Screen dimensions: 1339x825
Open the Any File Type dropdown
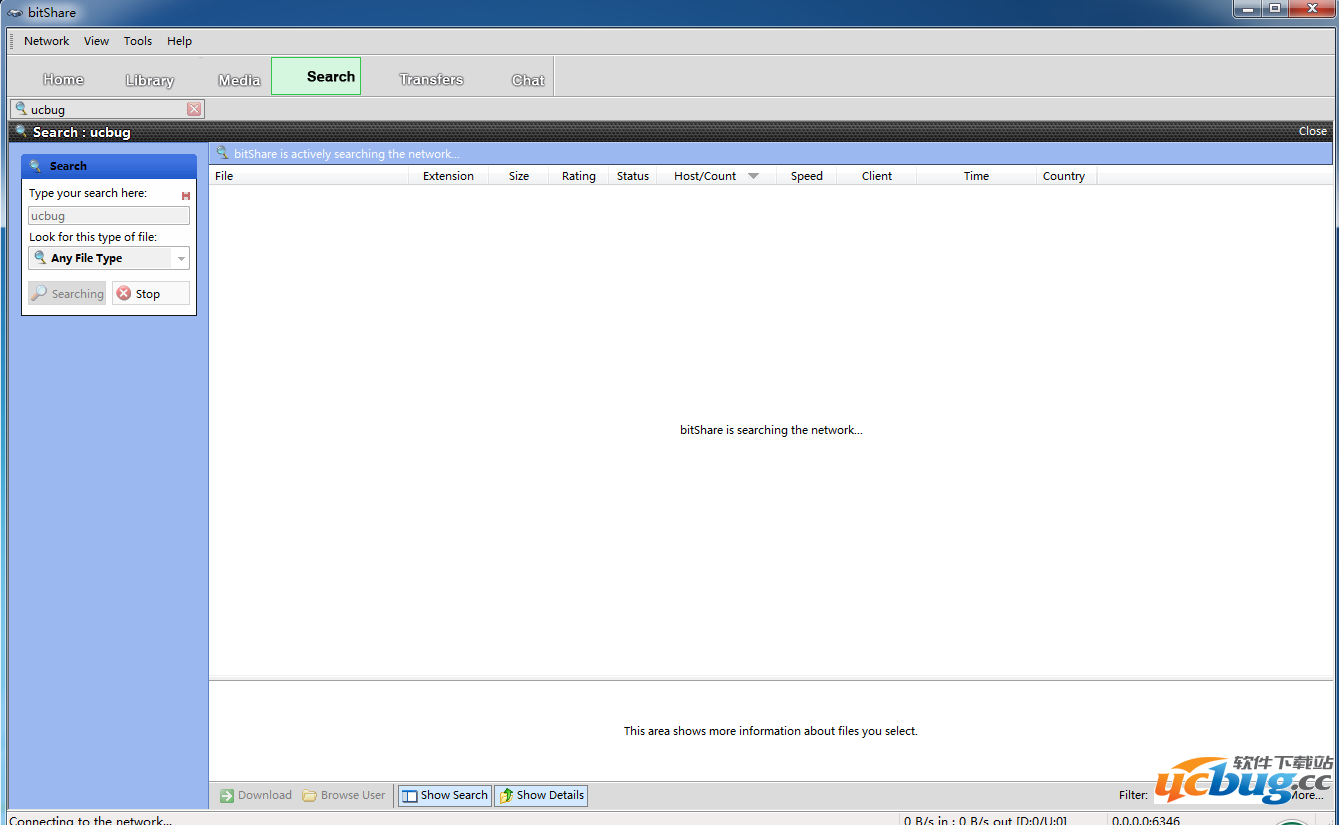[109, 258]
